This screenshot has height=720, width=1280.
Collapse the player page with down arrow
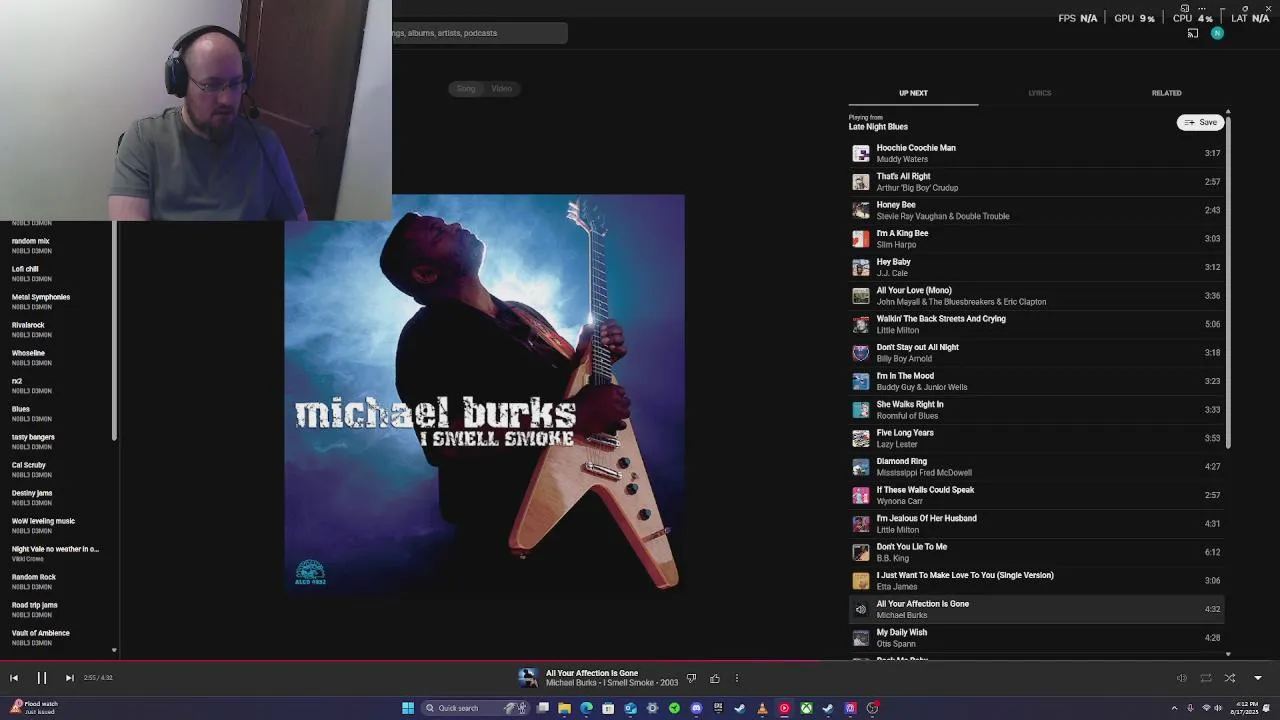[1258, 678]
